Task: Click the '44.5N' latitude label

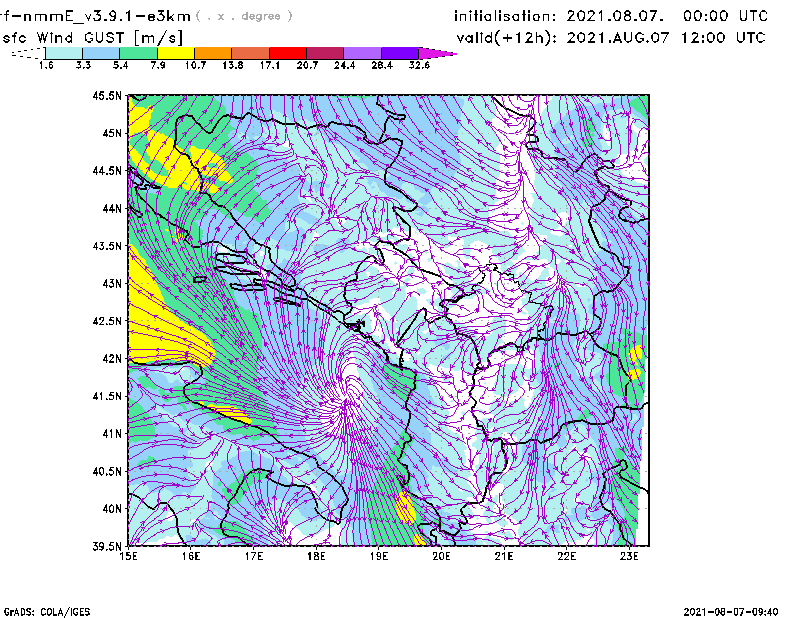Action: [107, 170]
